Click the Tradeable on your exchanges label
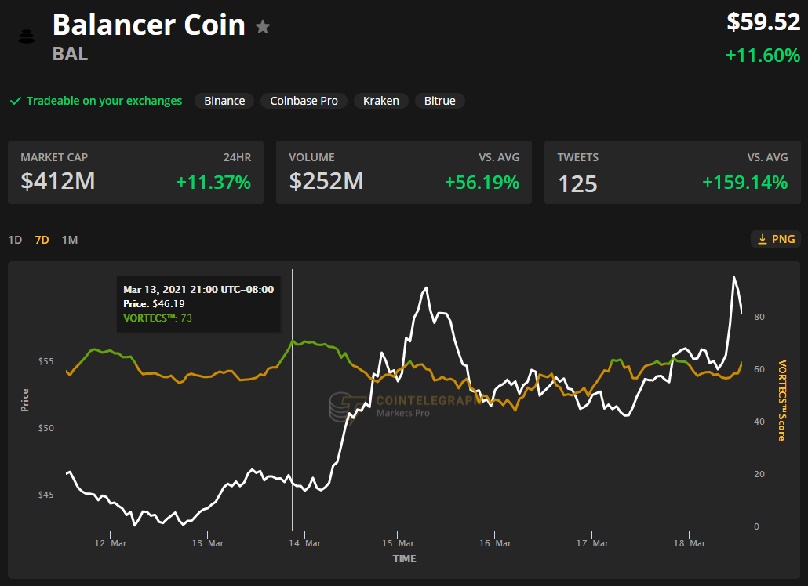The image size is (808, 586). (x=104, y=101)
